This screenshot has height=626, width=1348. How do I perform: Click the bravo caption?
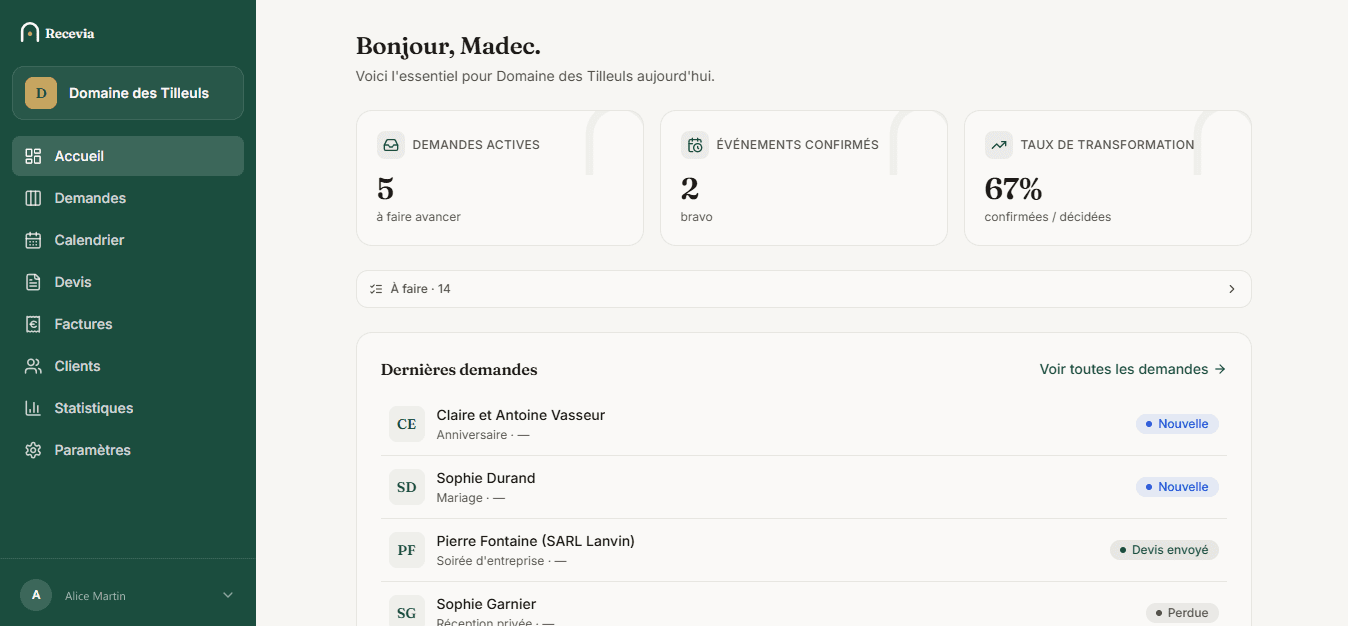click(697, 217)
